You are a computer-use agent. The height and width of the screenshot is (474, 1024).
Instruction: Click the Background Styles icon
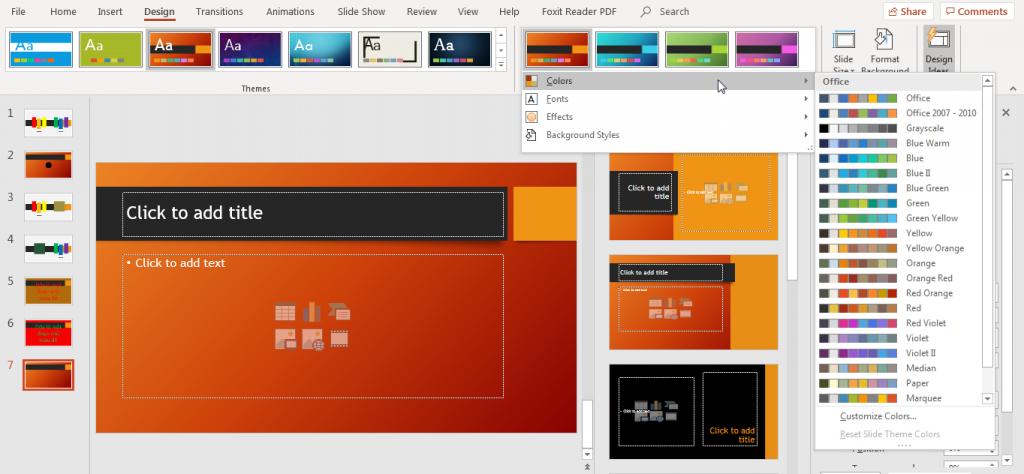coord(532,135)
